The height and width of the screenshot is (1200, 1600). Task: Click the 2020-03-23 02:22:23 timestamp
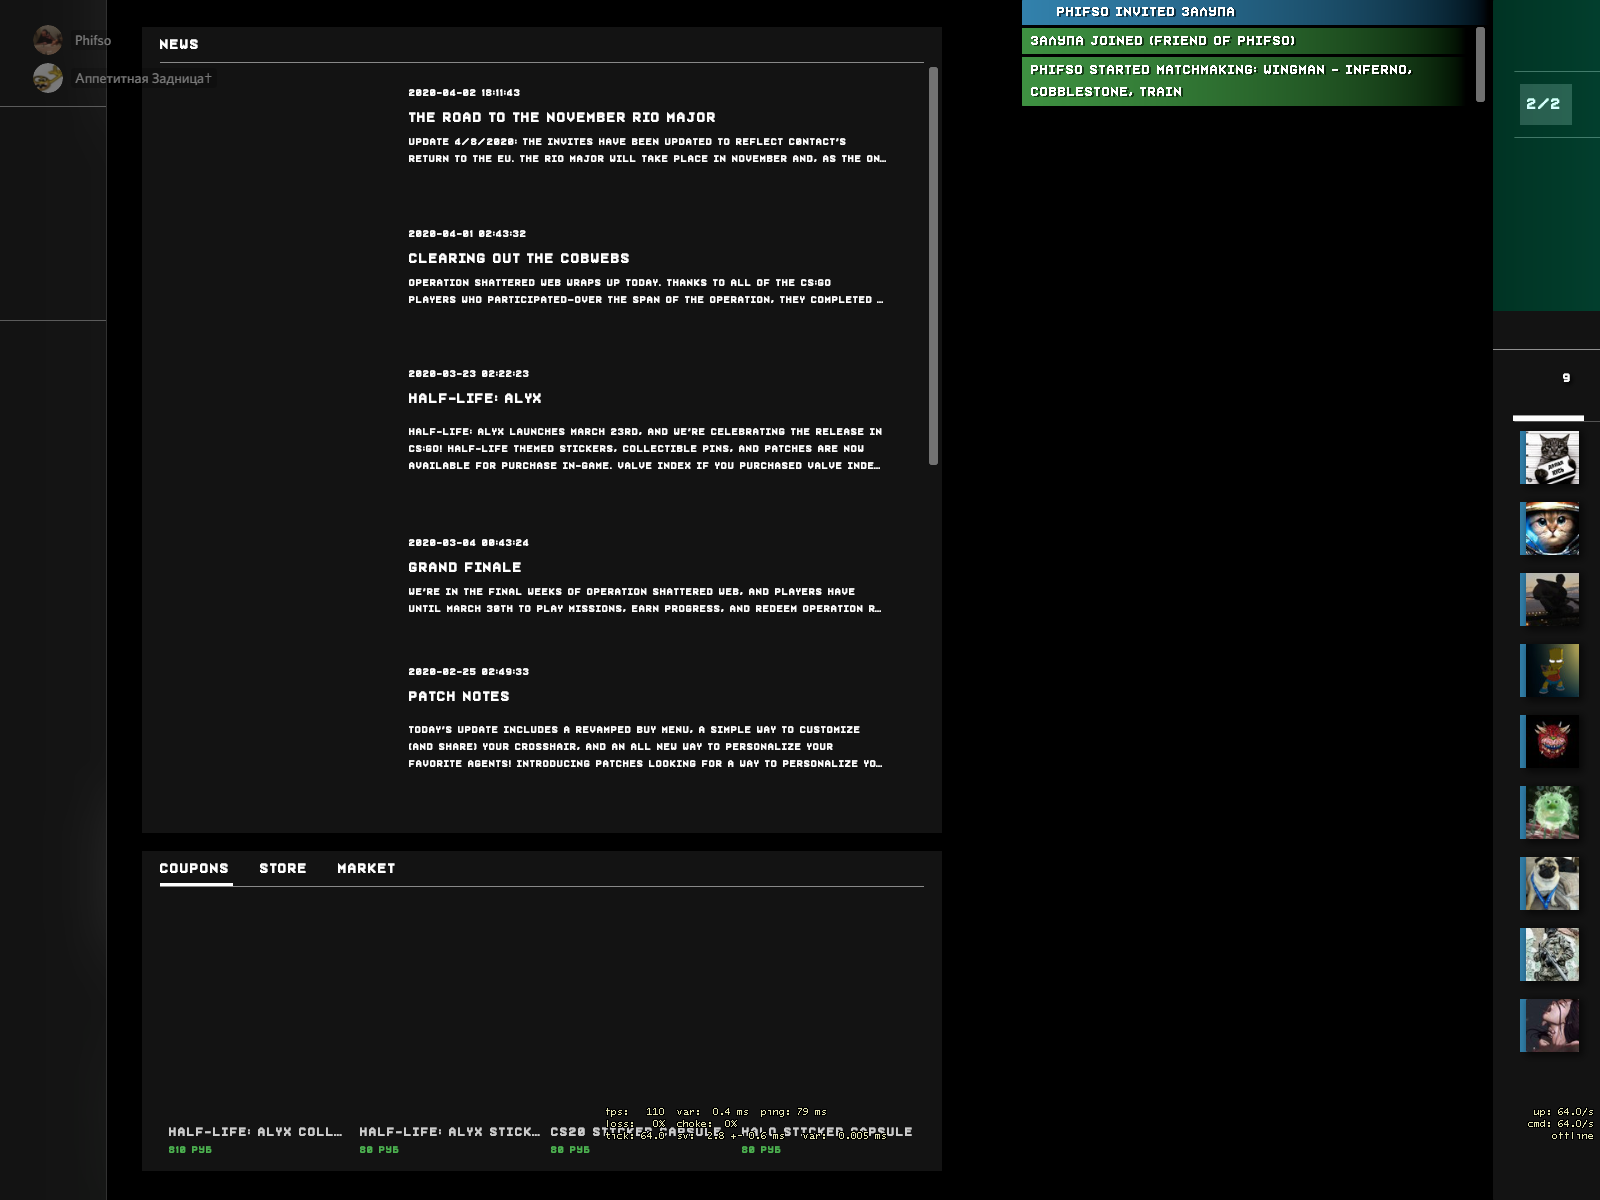[x=468, y=373]
